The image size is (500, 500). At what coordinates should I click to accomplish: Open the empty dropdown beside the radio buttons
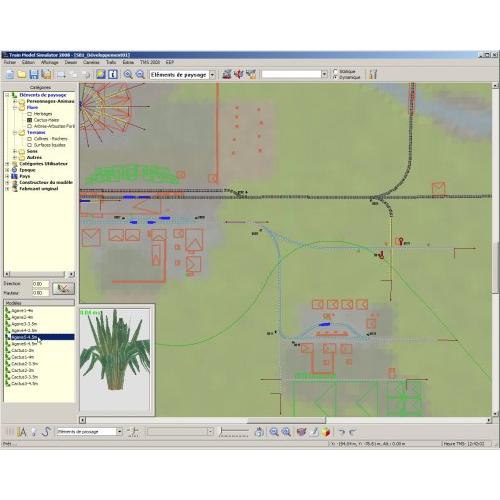[324, 74]
